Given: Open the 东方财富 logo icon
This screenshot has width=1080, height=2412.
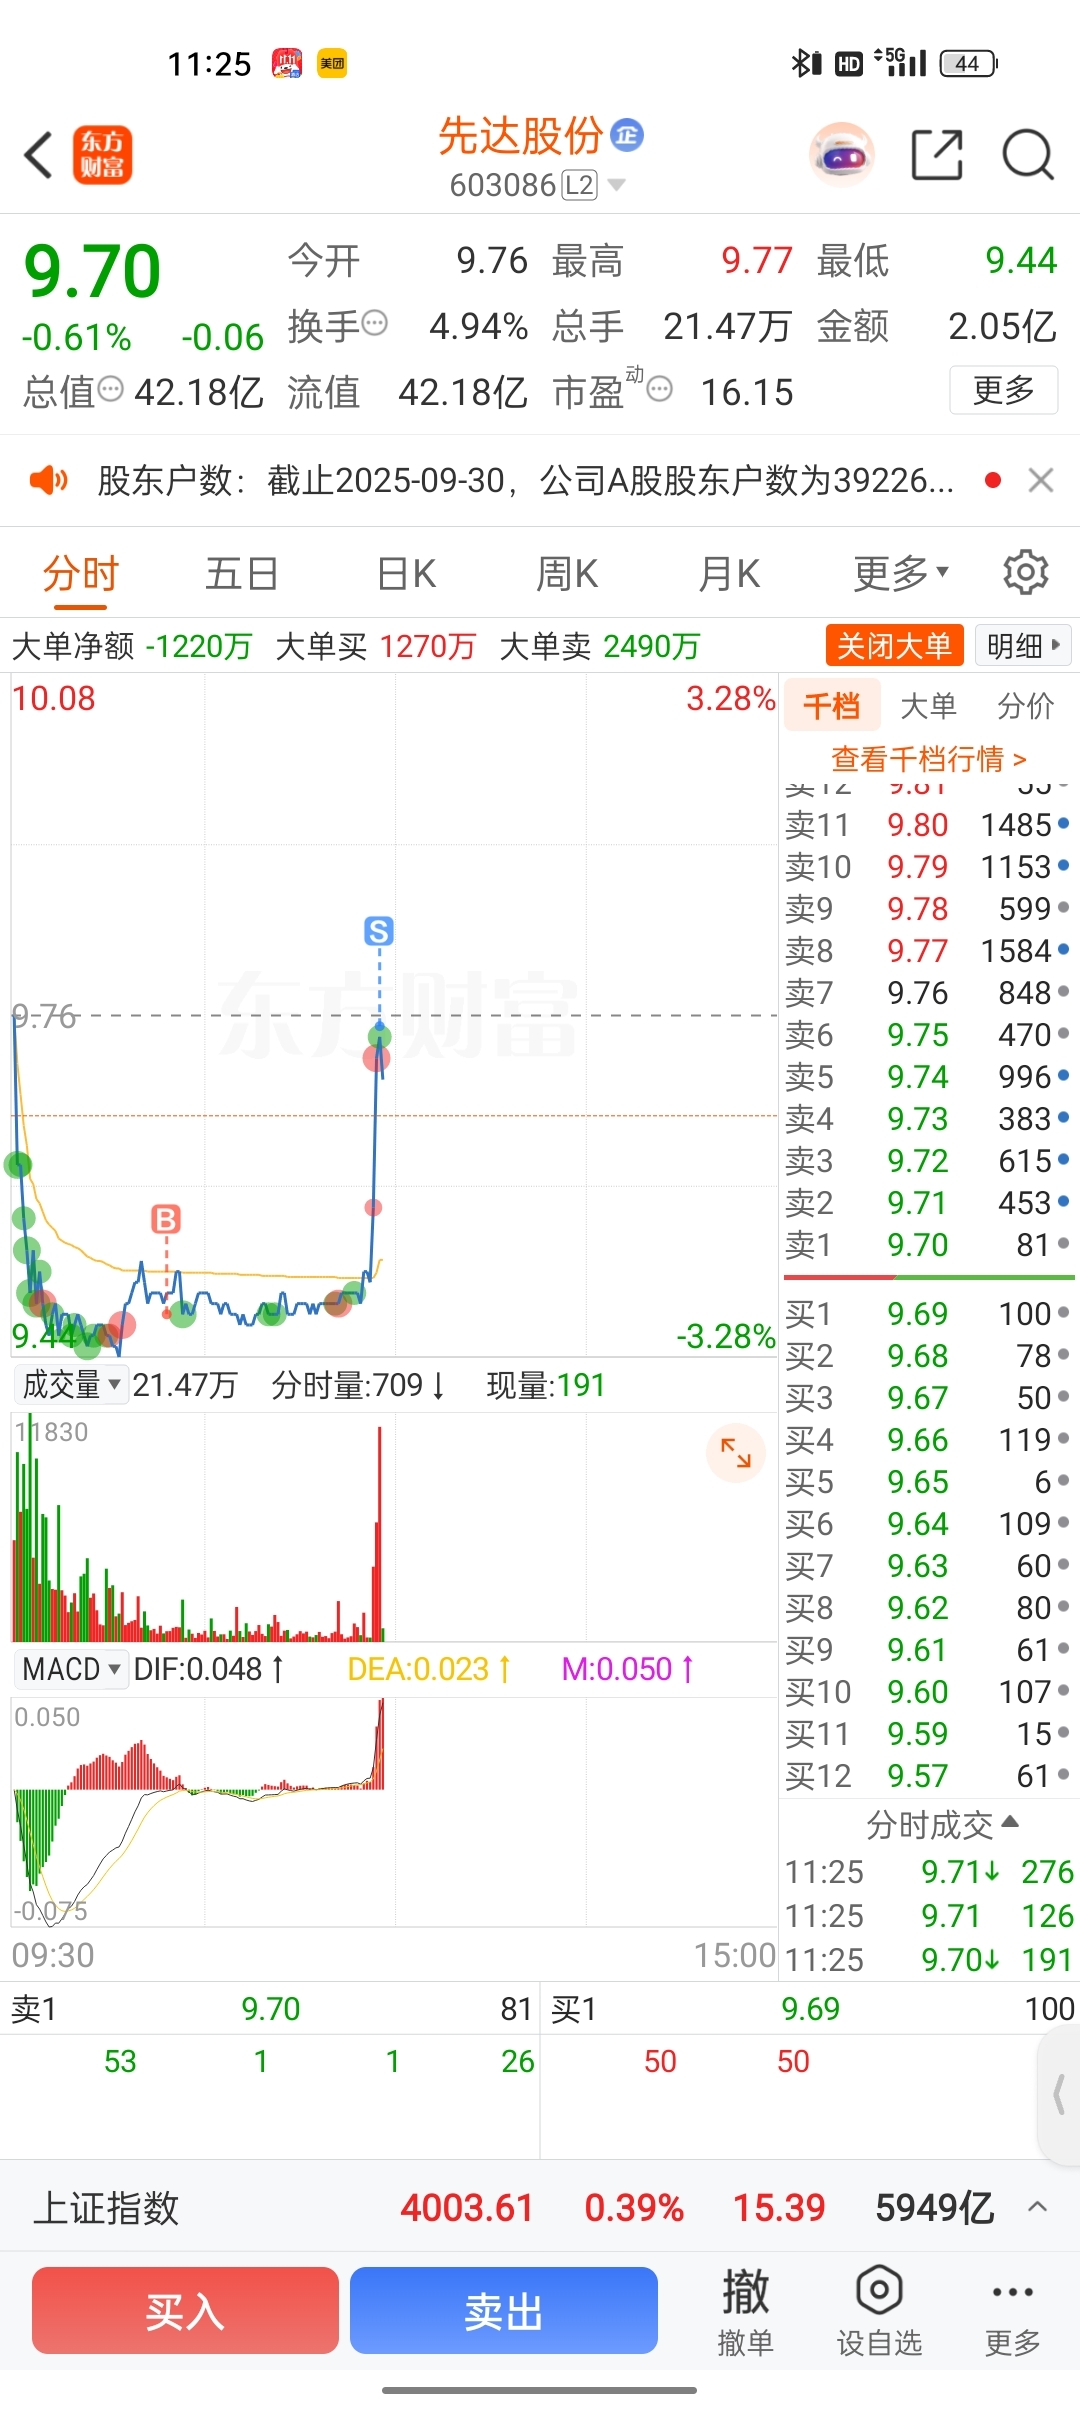Looking at the screenshot, I should click(102, 155).
